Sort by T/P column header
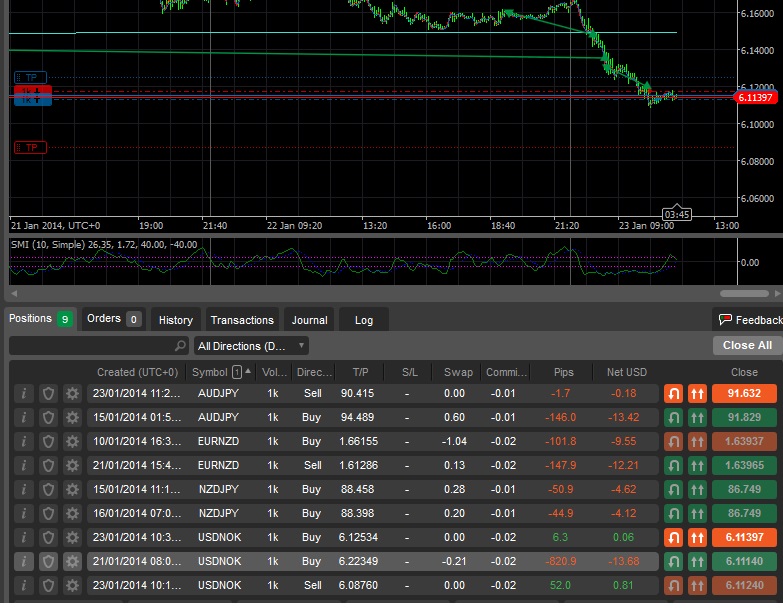The height and width of the screenshot is (614, 783). [361, 372]
